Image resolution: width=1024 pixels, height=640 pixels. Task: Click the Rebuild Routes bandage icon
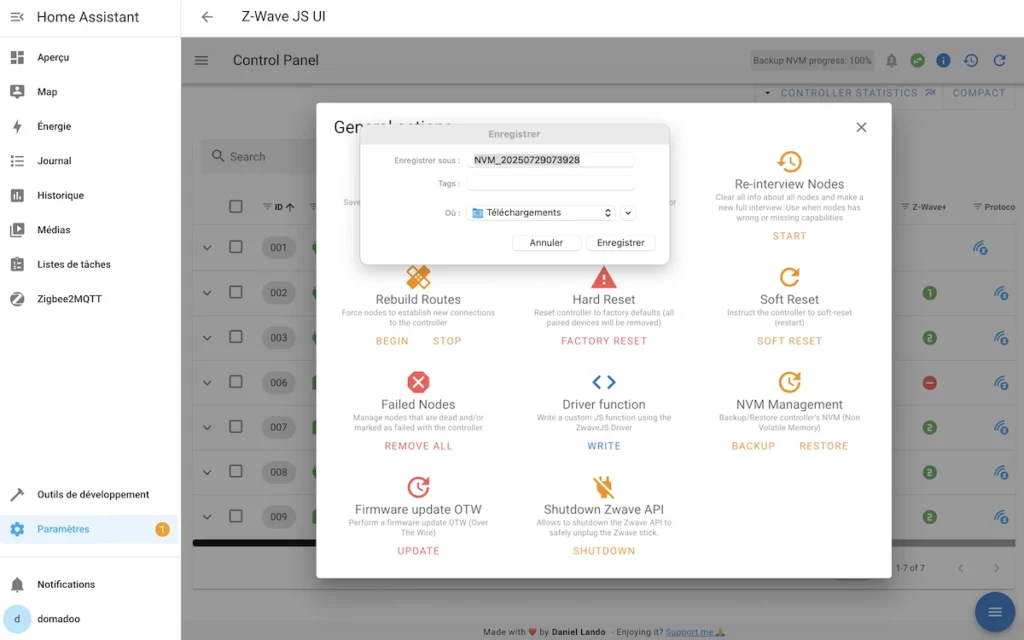pos(418,277)
